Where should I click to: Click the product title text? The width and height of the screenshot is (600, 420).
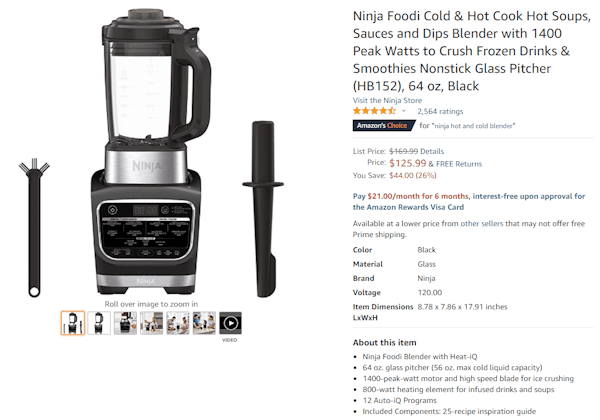pyautogui.click(x=471, y=51)
